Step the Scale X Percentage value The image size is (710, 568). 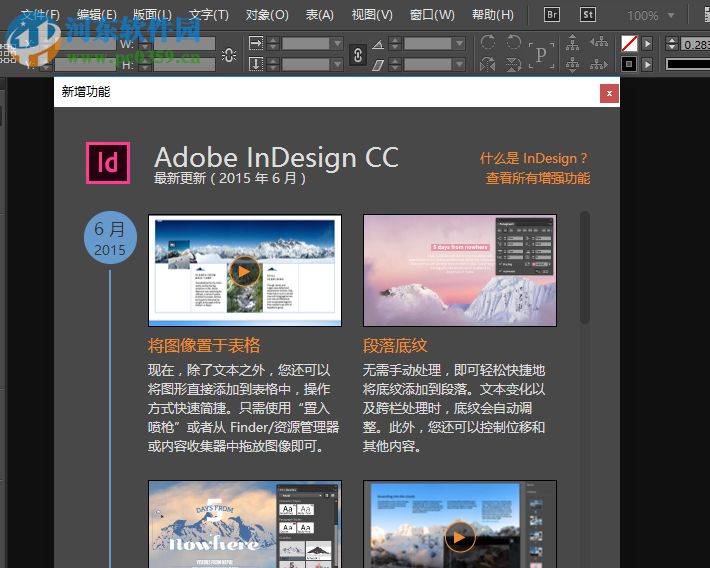tap(273, 43)
